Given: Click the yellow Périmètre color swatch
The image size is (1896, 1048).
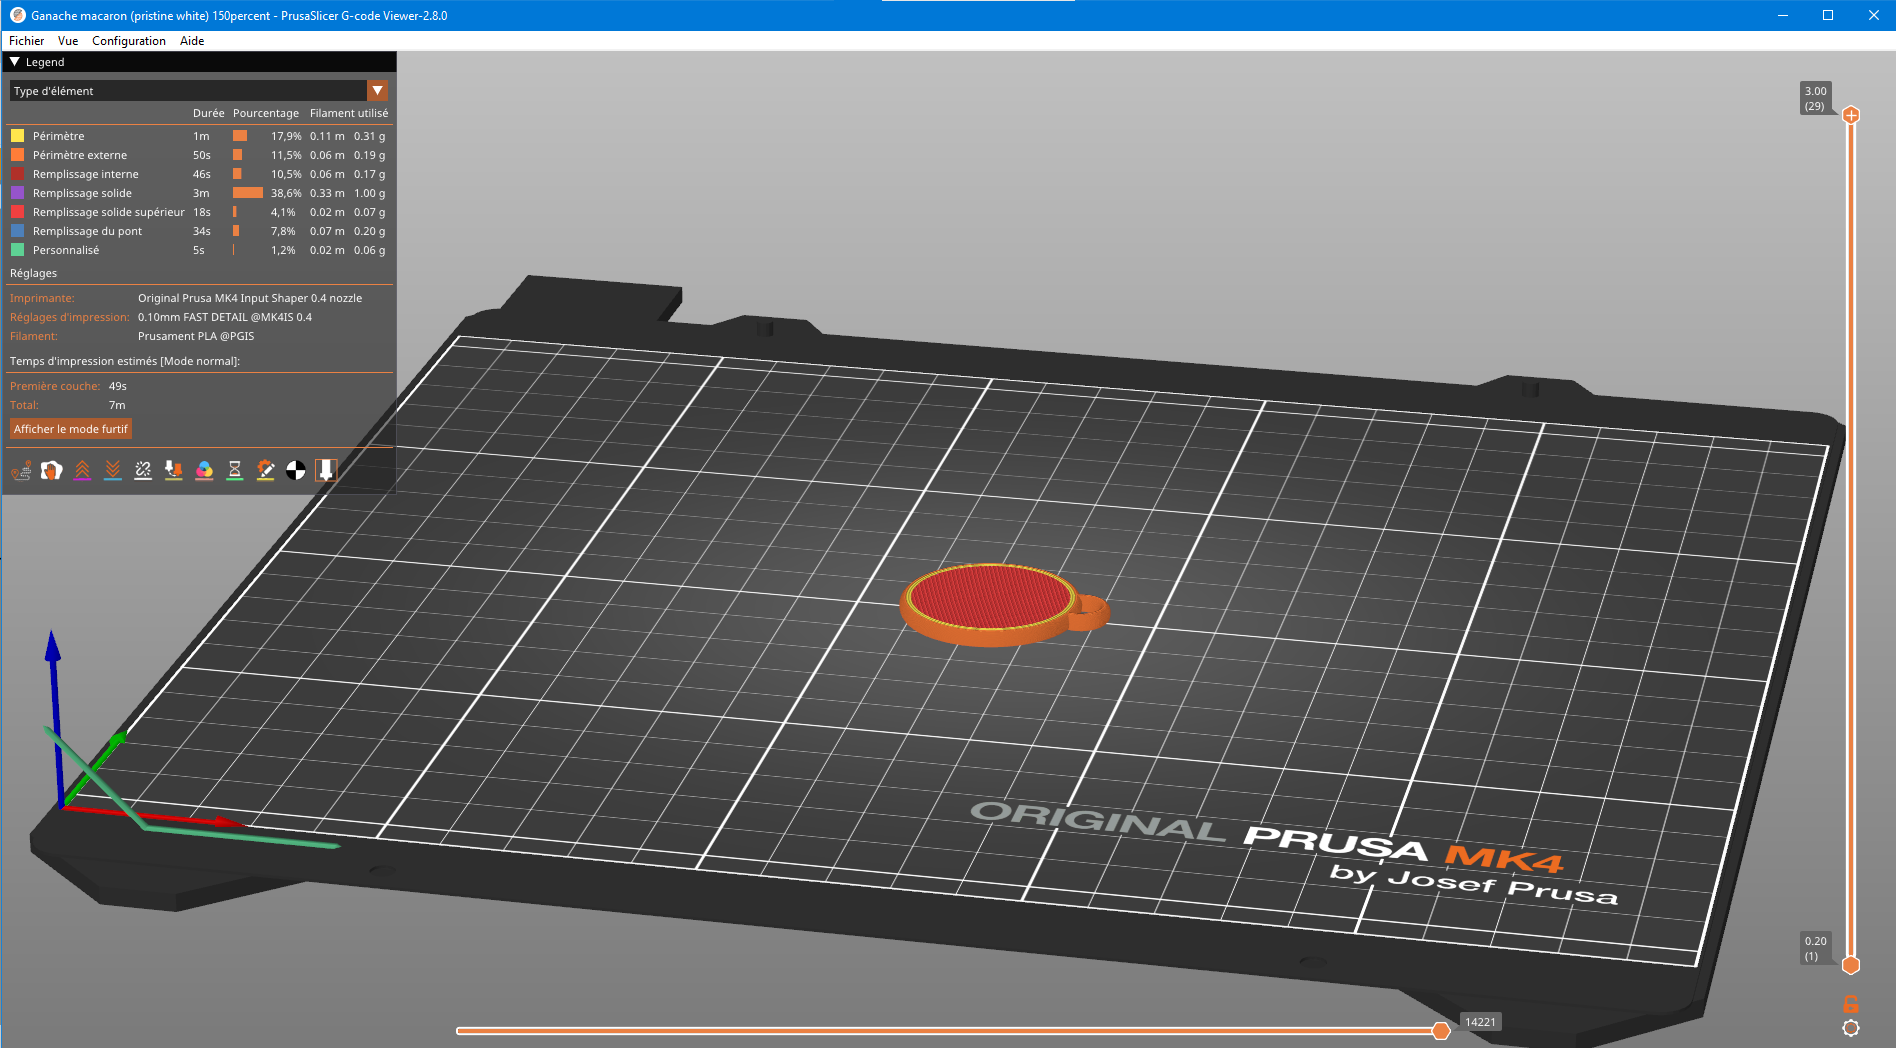Looking at the screenshot, I should (17, 136).
